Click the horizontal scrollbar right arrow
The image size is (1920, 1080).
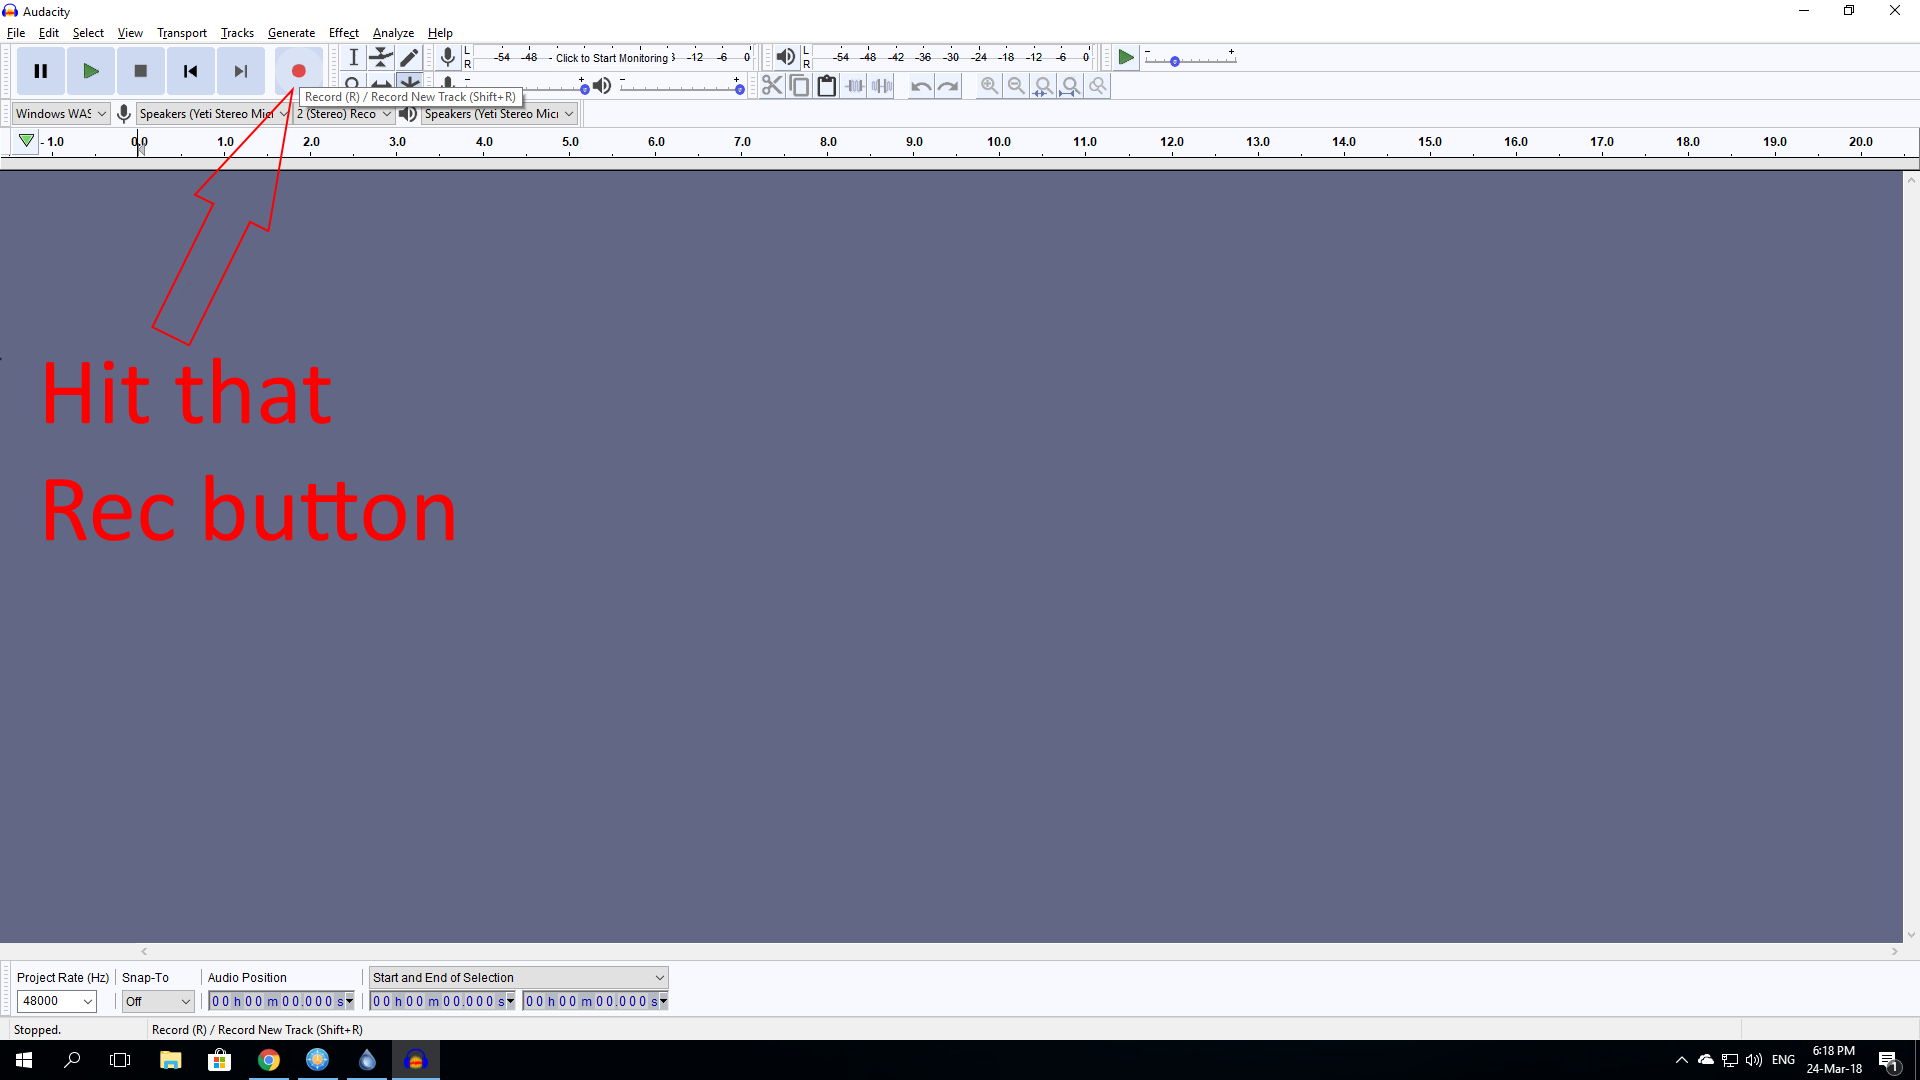coord(1894,952)
